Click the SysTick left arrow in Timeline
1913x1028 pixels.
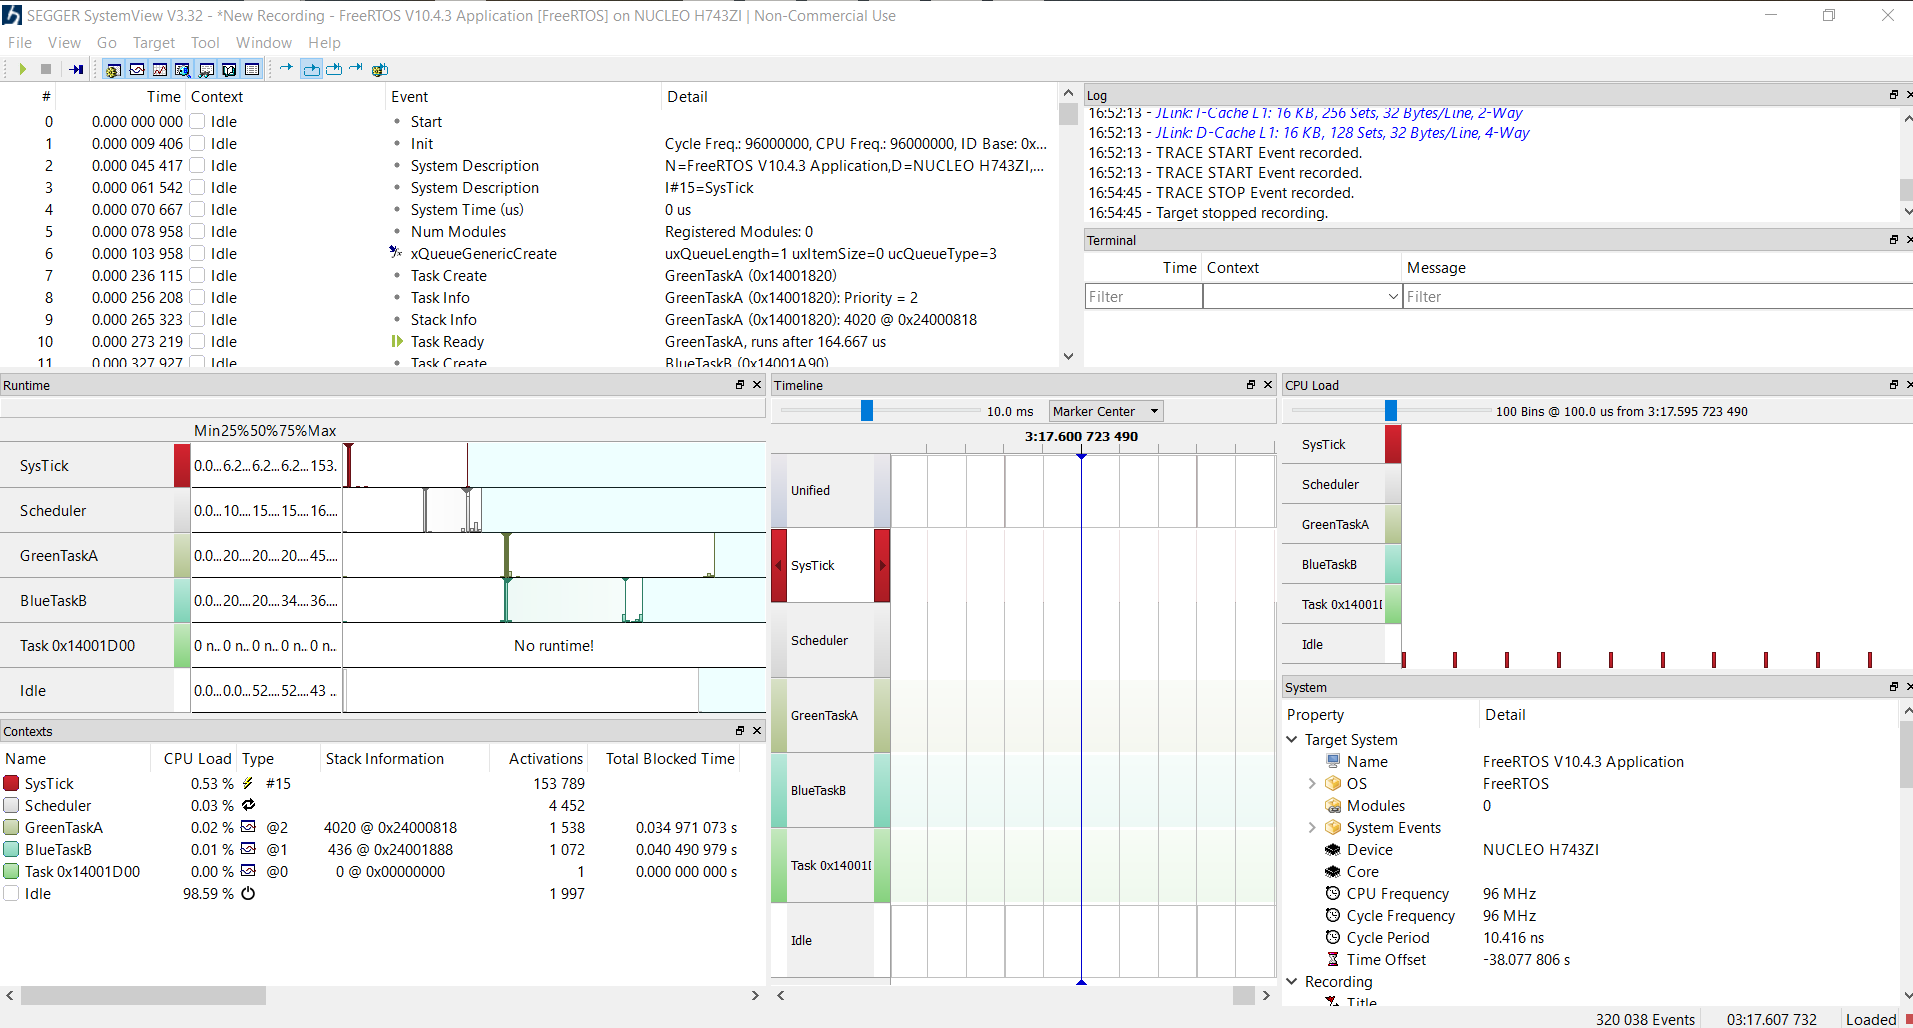click(x=779, y=565)
